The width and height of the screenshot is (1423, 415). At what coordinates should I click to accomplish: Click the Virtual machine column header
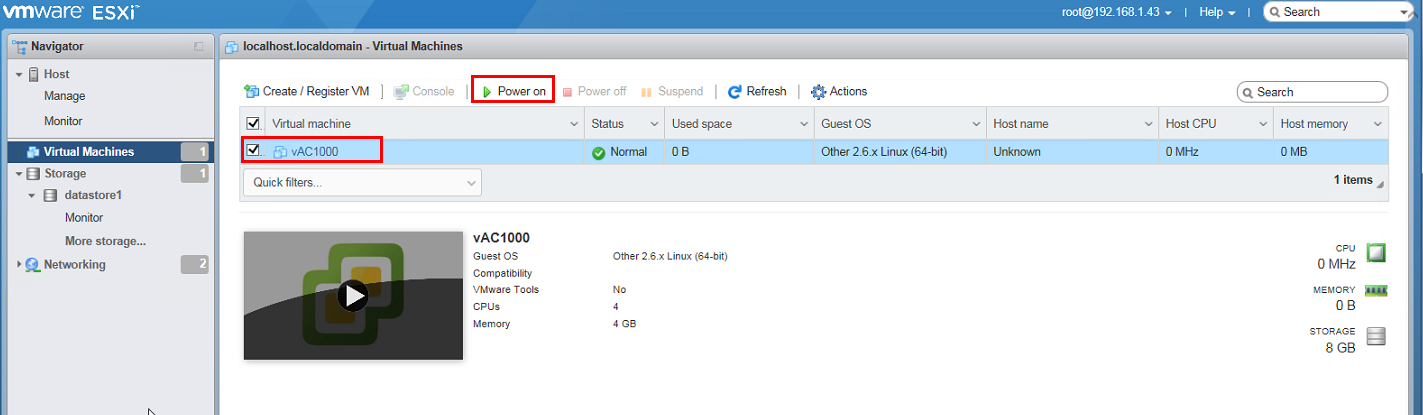(x=424, y=124)
